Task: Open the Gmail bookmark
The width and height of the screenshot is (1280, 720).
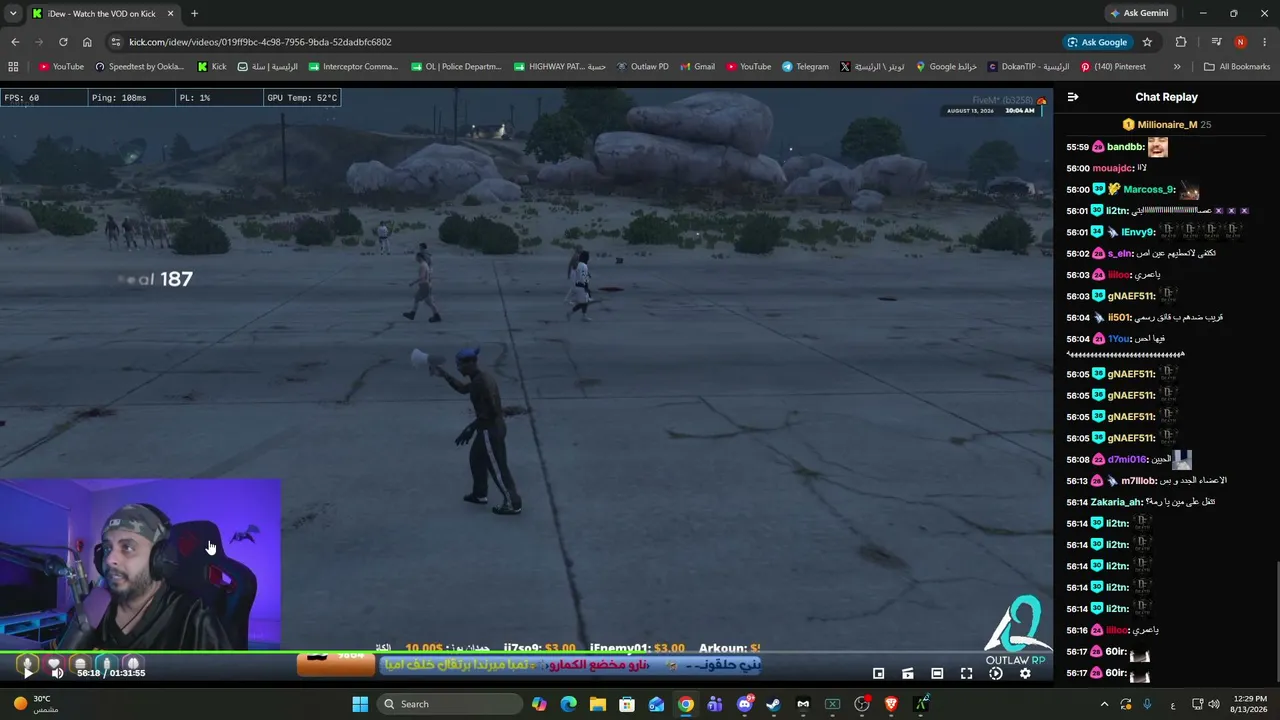Action: pos(697,67)
